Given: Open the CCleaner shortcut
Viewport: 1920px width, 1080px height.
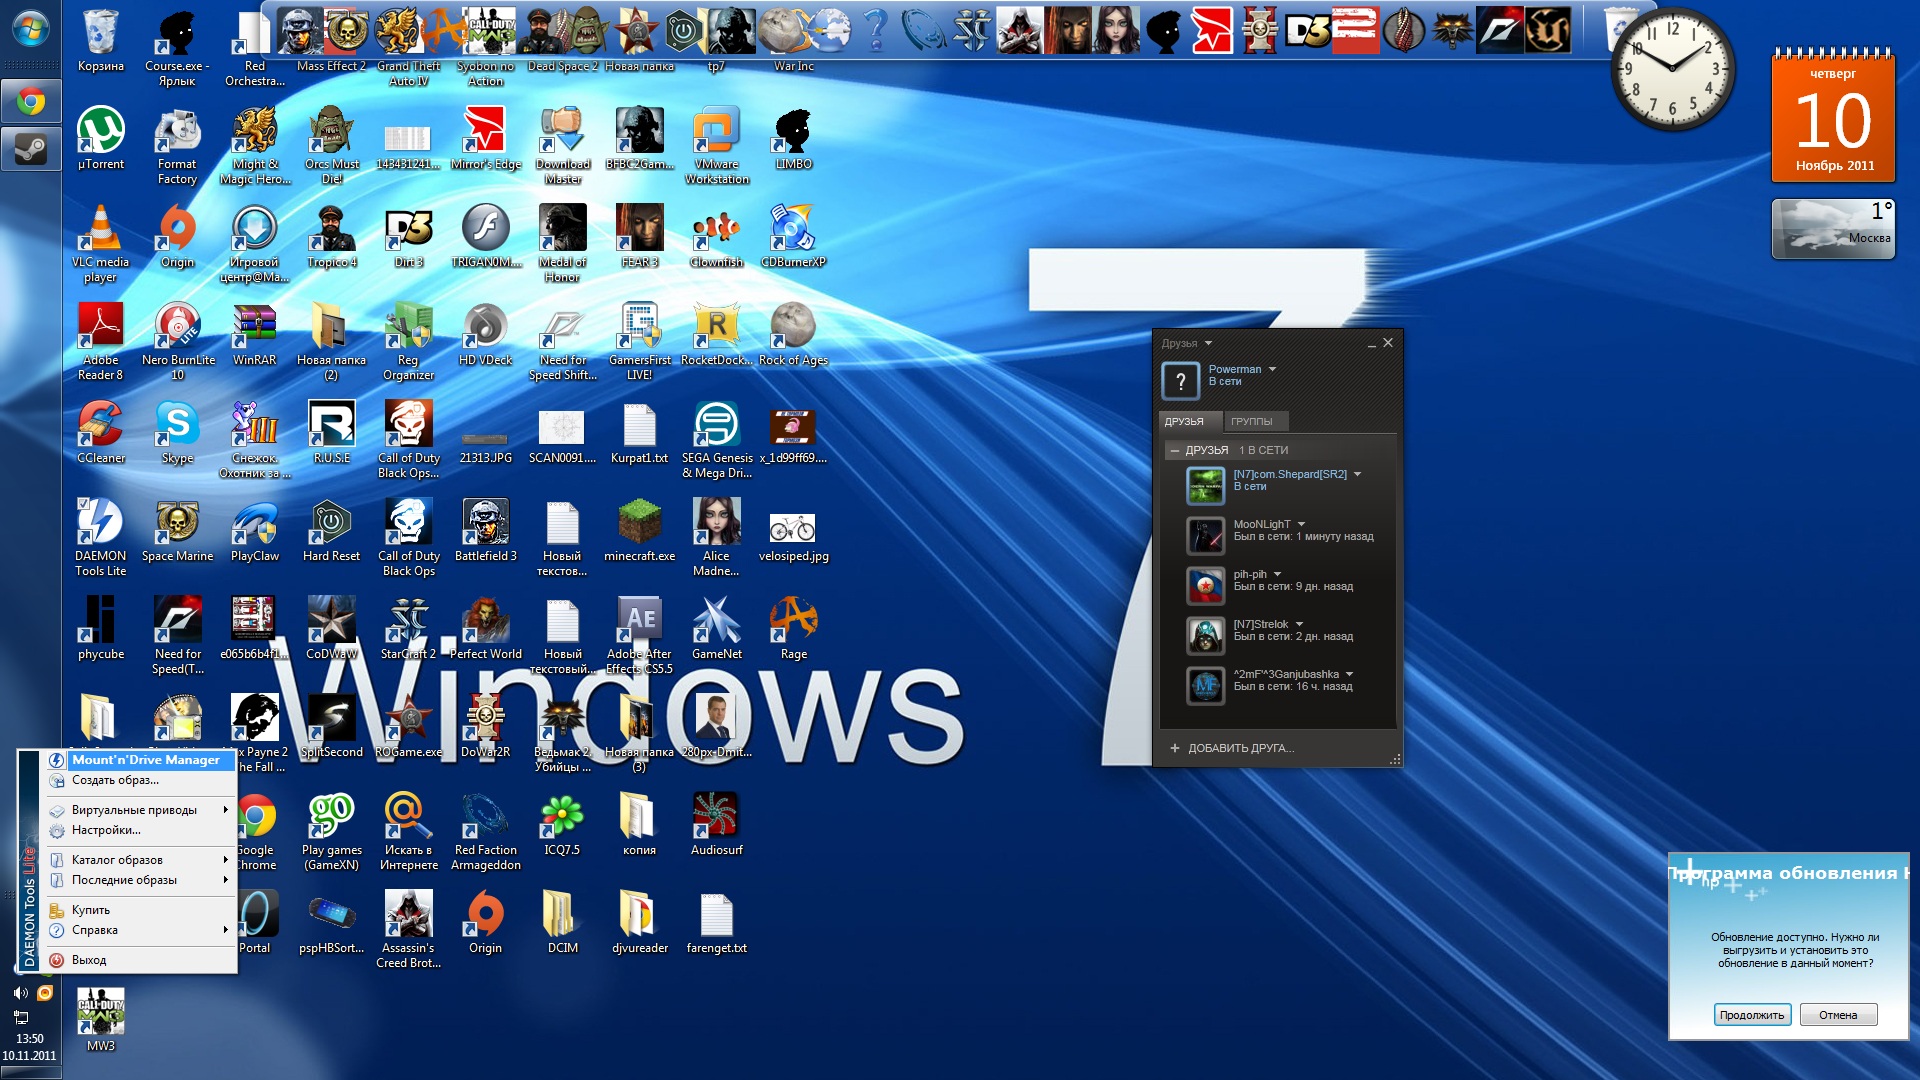Looking at the screenshot, I should (100, 425).
